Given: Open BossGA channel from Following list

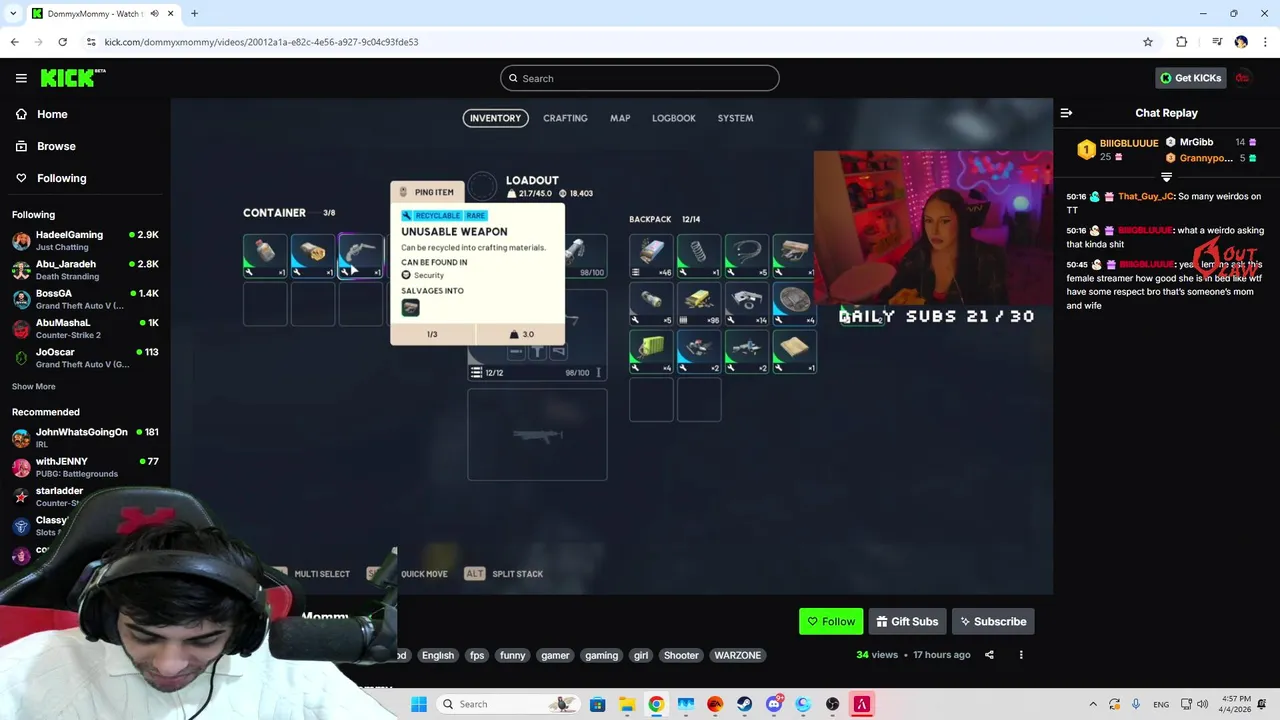Looking at the screenshot, I should (x=85, y=299).
